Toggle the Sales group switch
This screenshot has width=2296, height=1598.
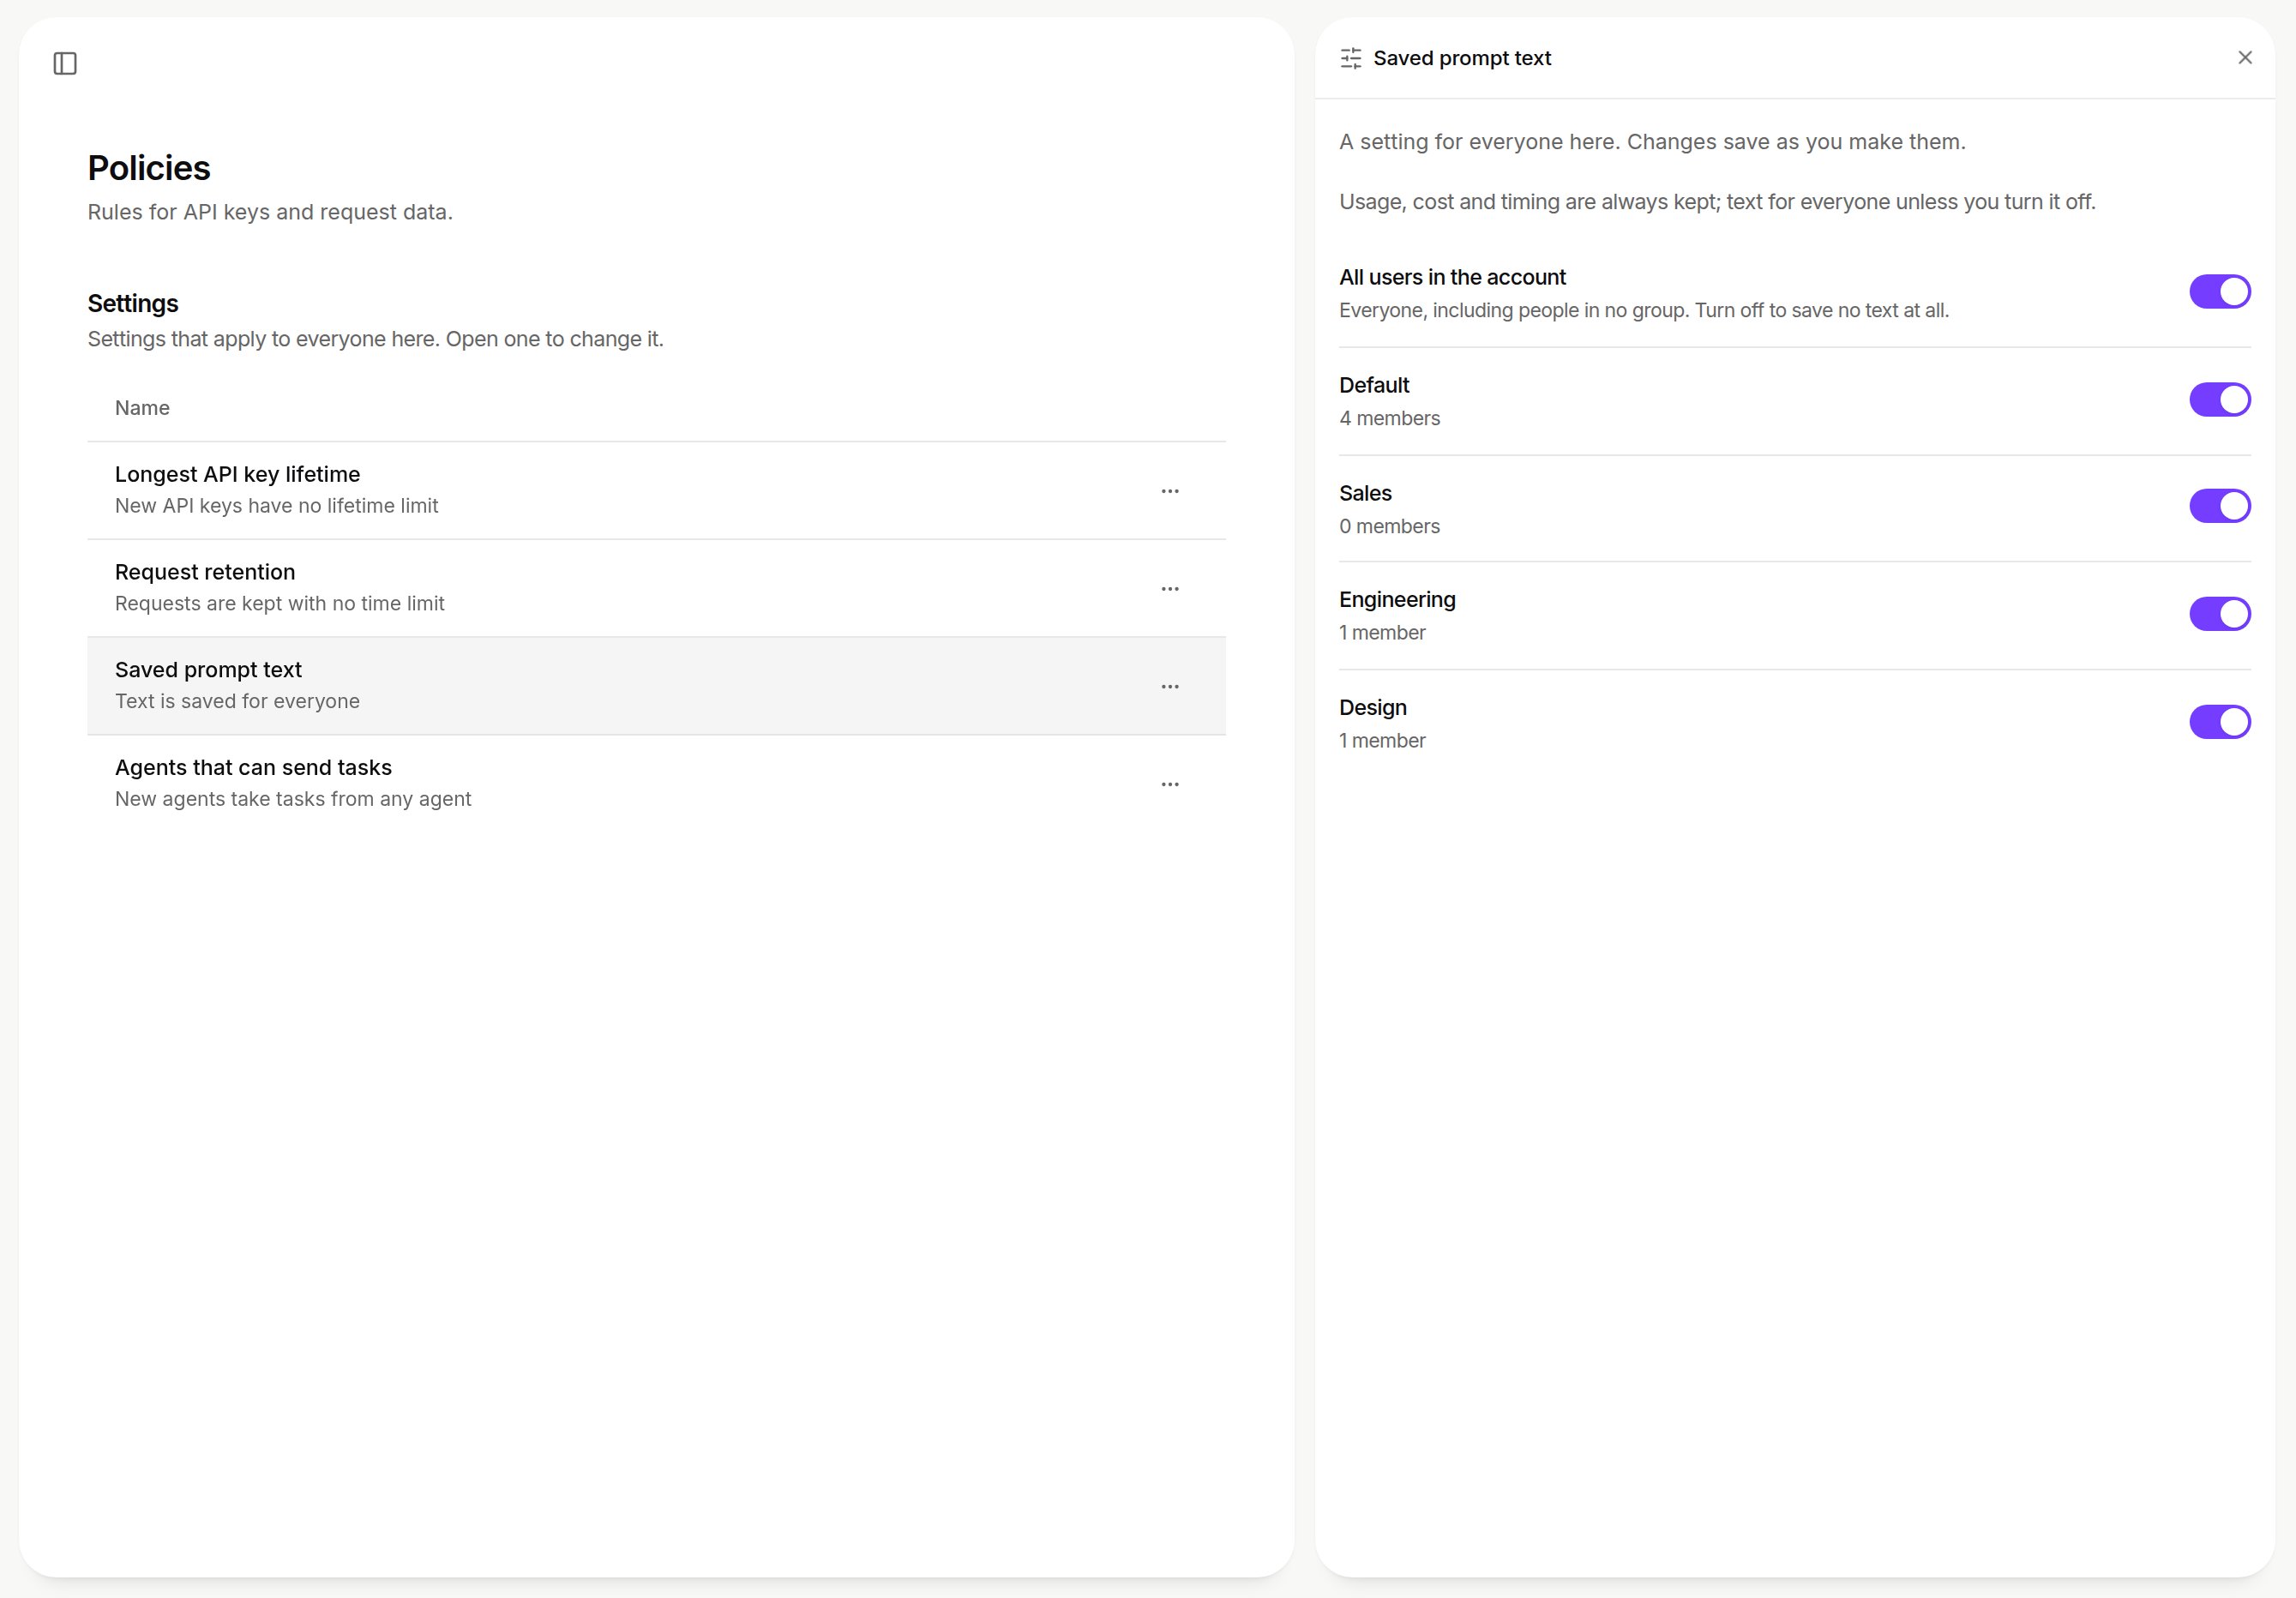[x=2220, y=506]
